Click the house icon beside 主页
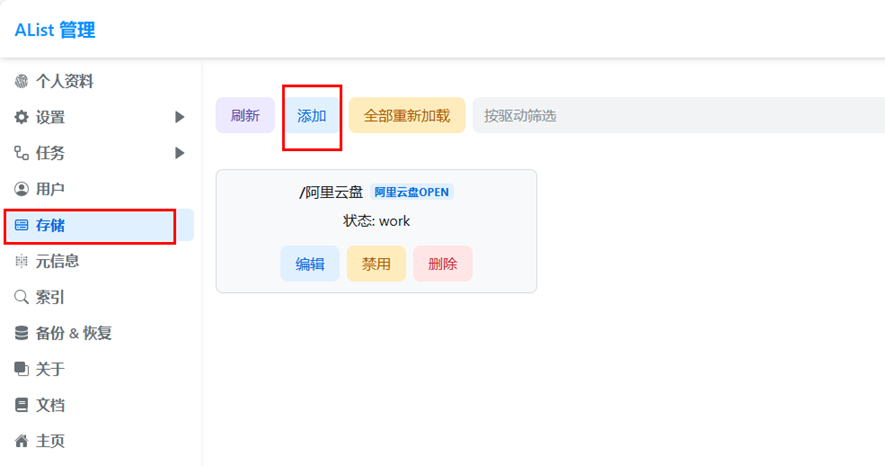Viewport: 885px width, 466px height. tap(21, 441)
